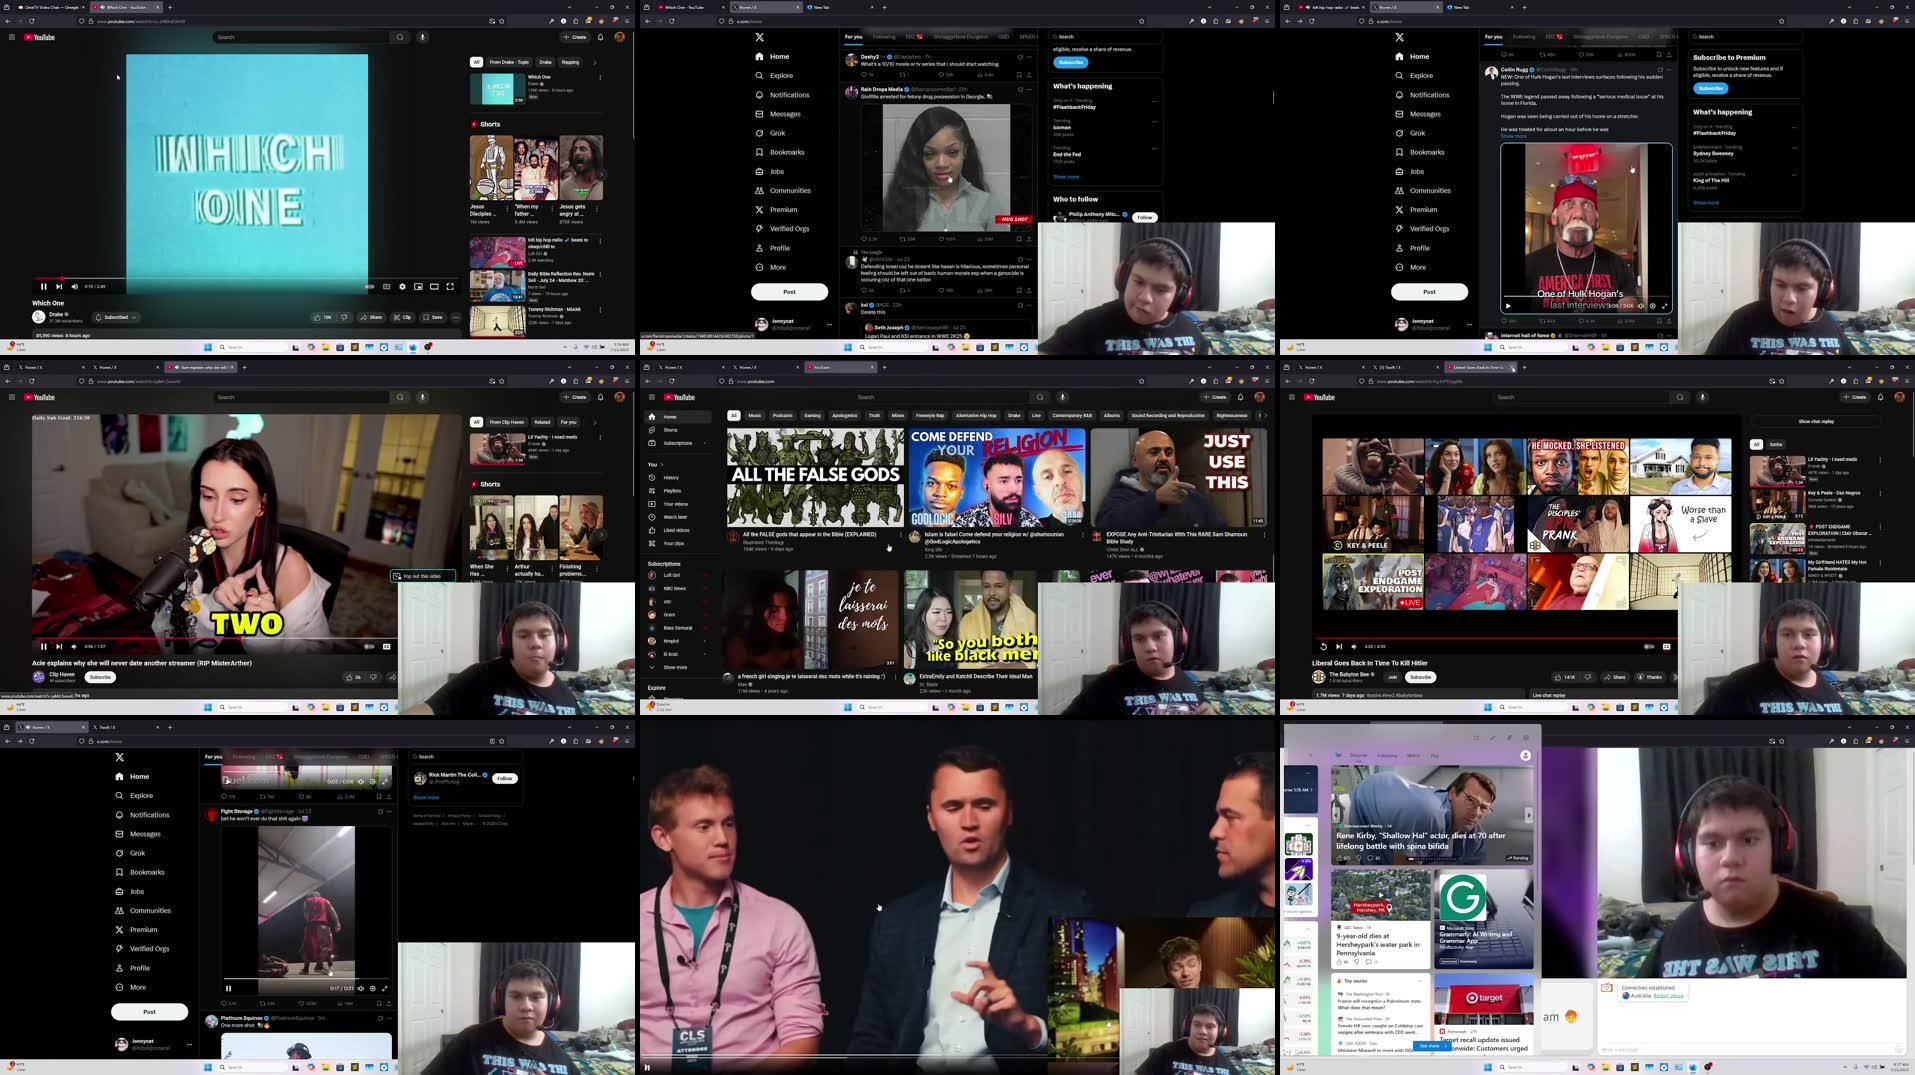Open notifications bell on Which One YouTube page

tap(600, 37)
